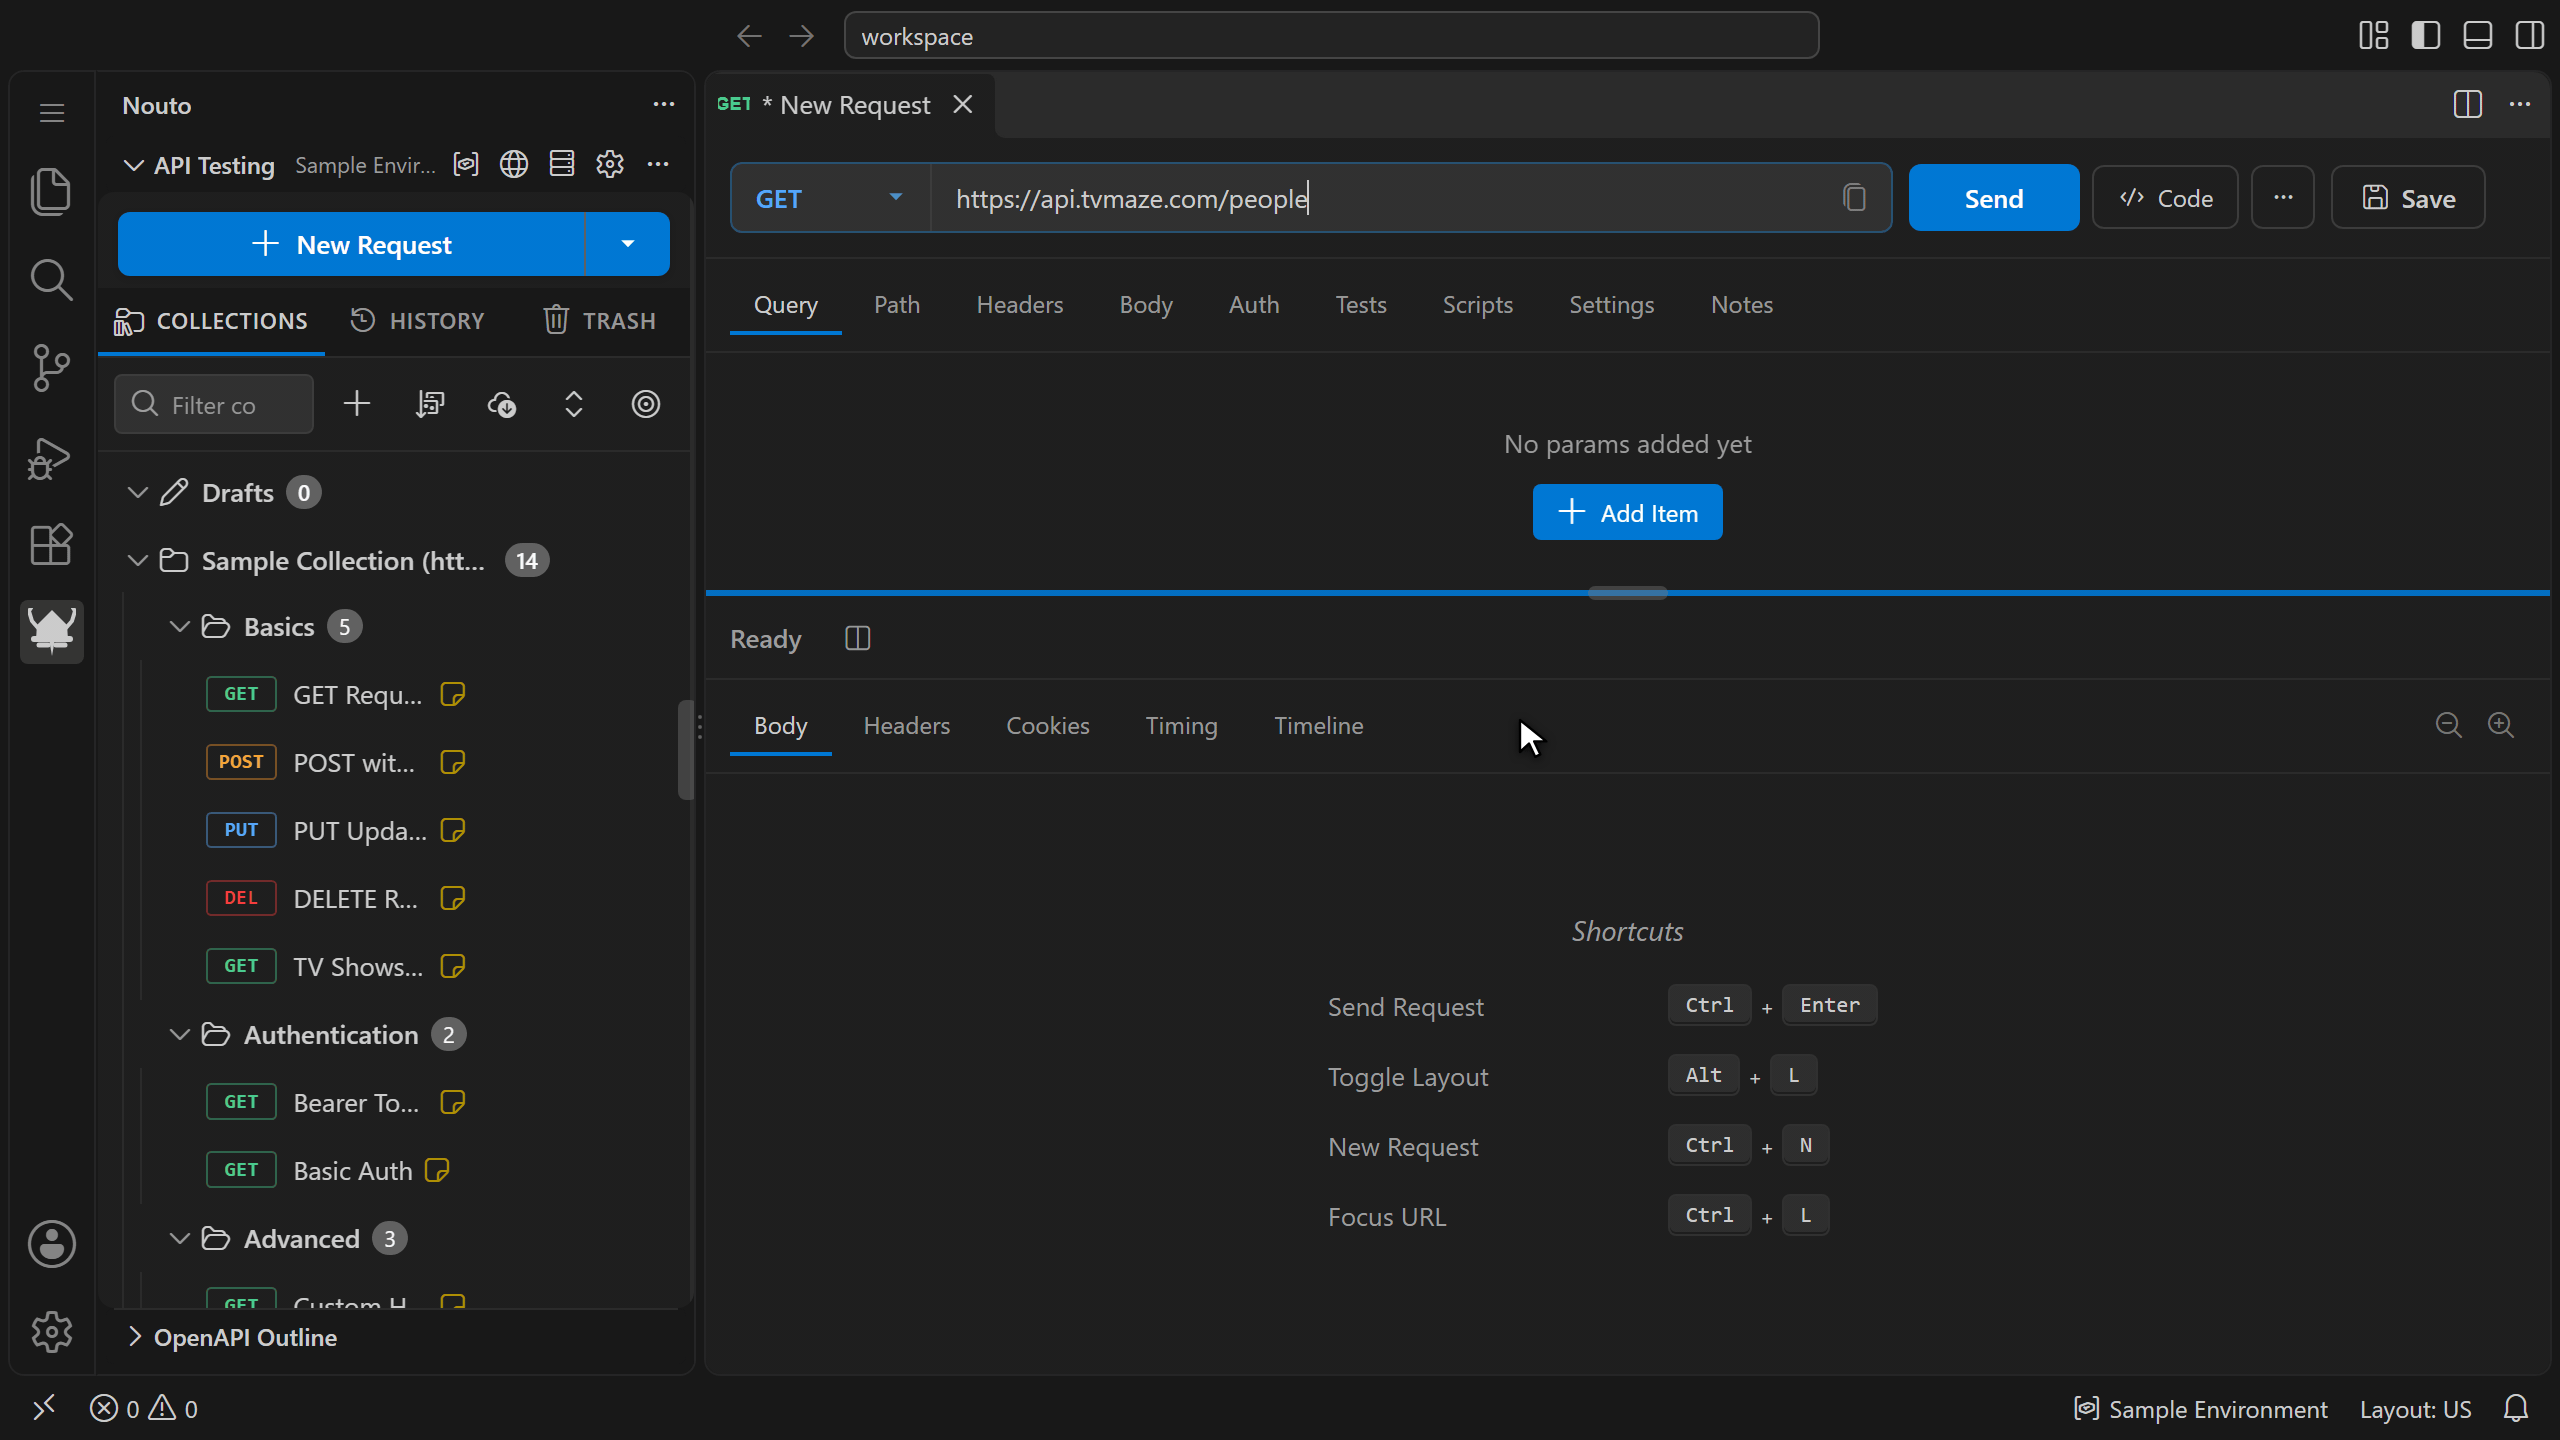
Task: Zoom in the response body
Action: [x=2500, y=725]
